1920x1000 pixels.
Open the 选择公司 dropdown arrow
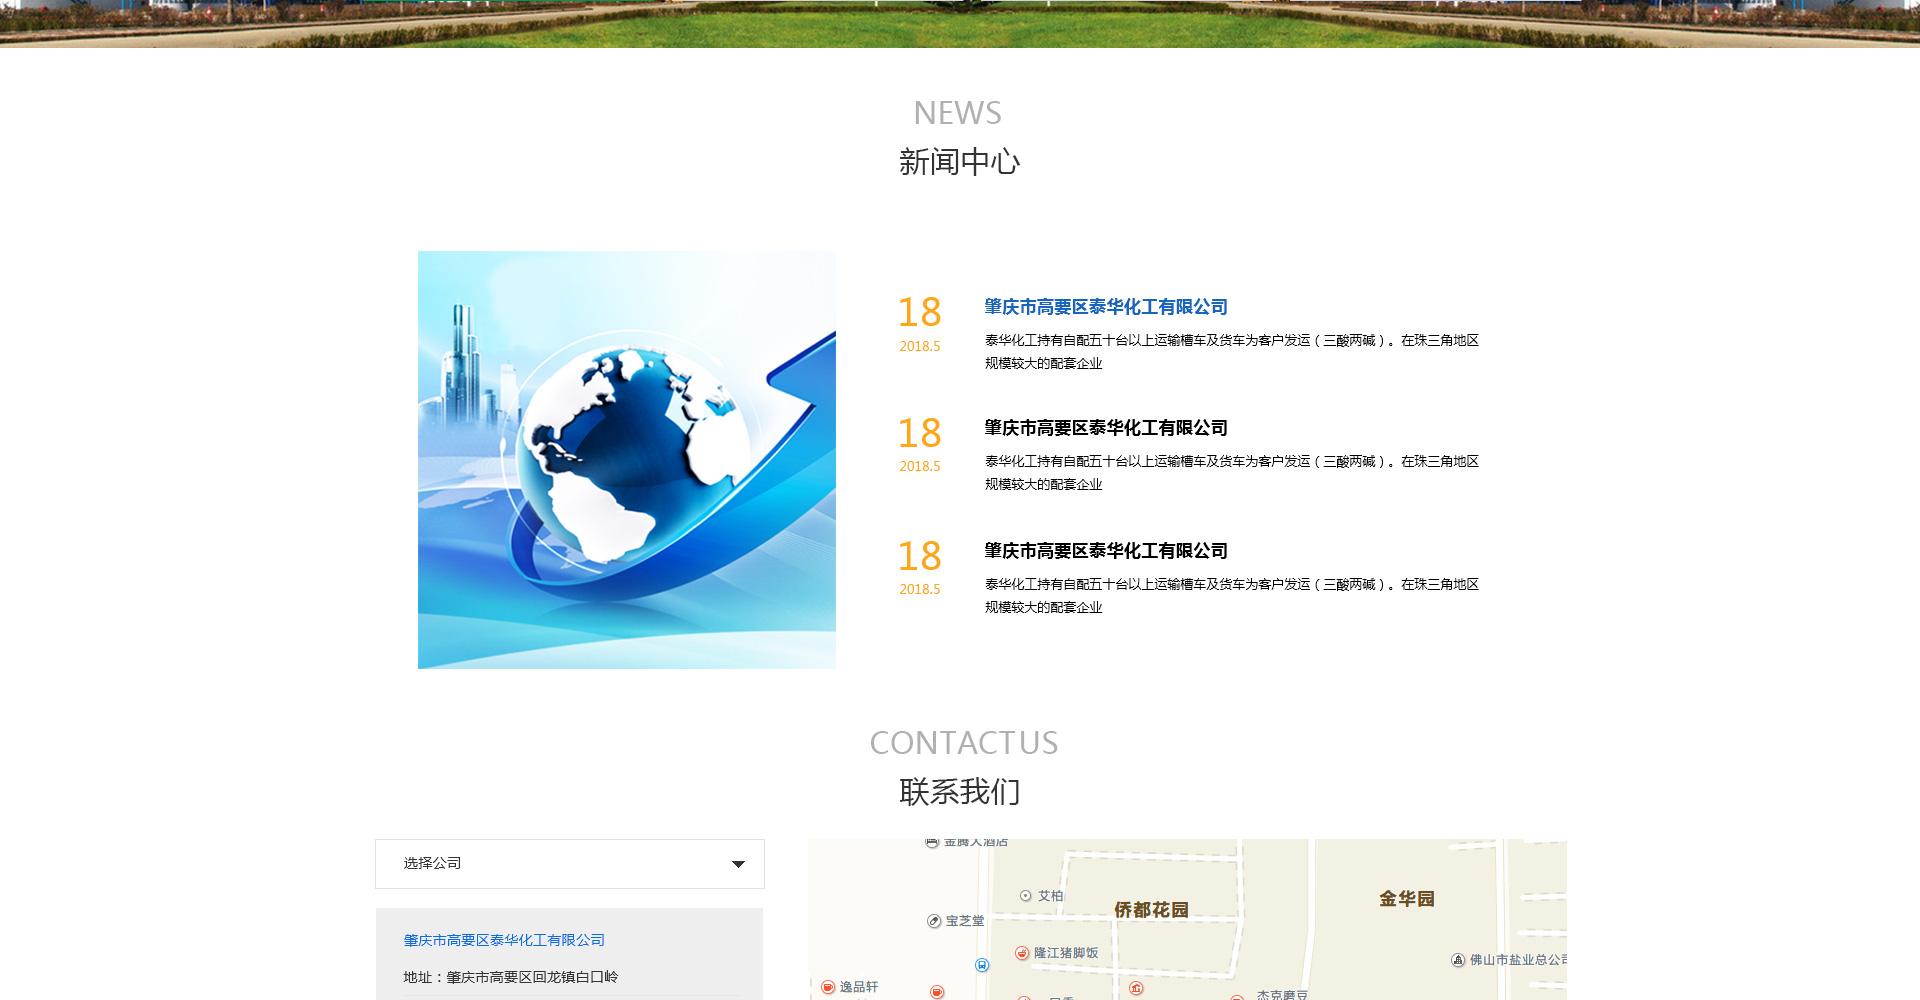(x=738, y=864)
